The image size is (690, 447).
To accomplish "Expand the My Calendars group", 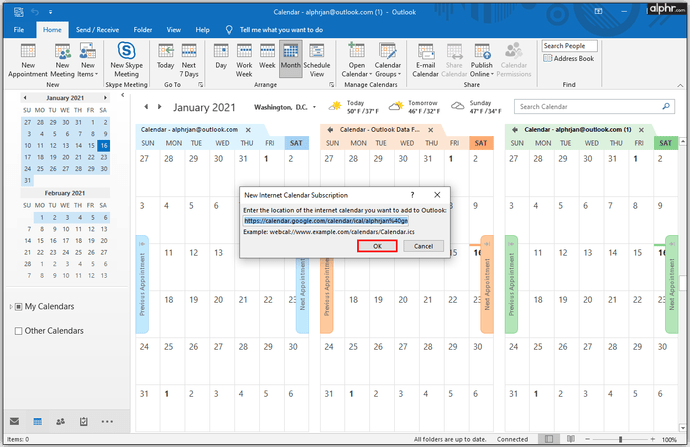I will click(11, 307).
